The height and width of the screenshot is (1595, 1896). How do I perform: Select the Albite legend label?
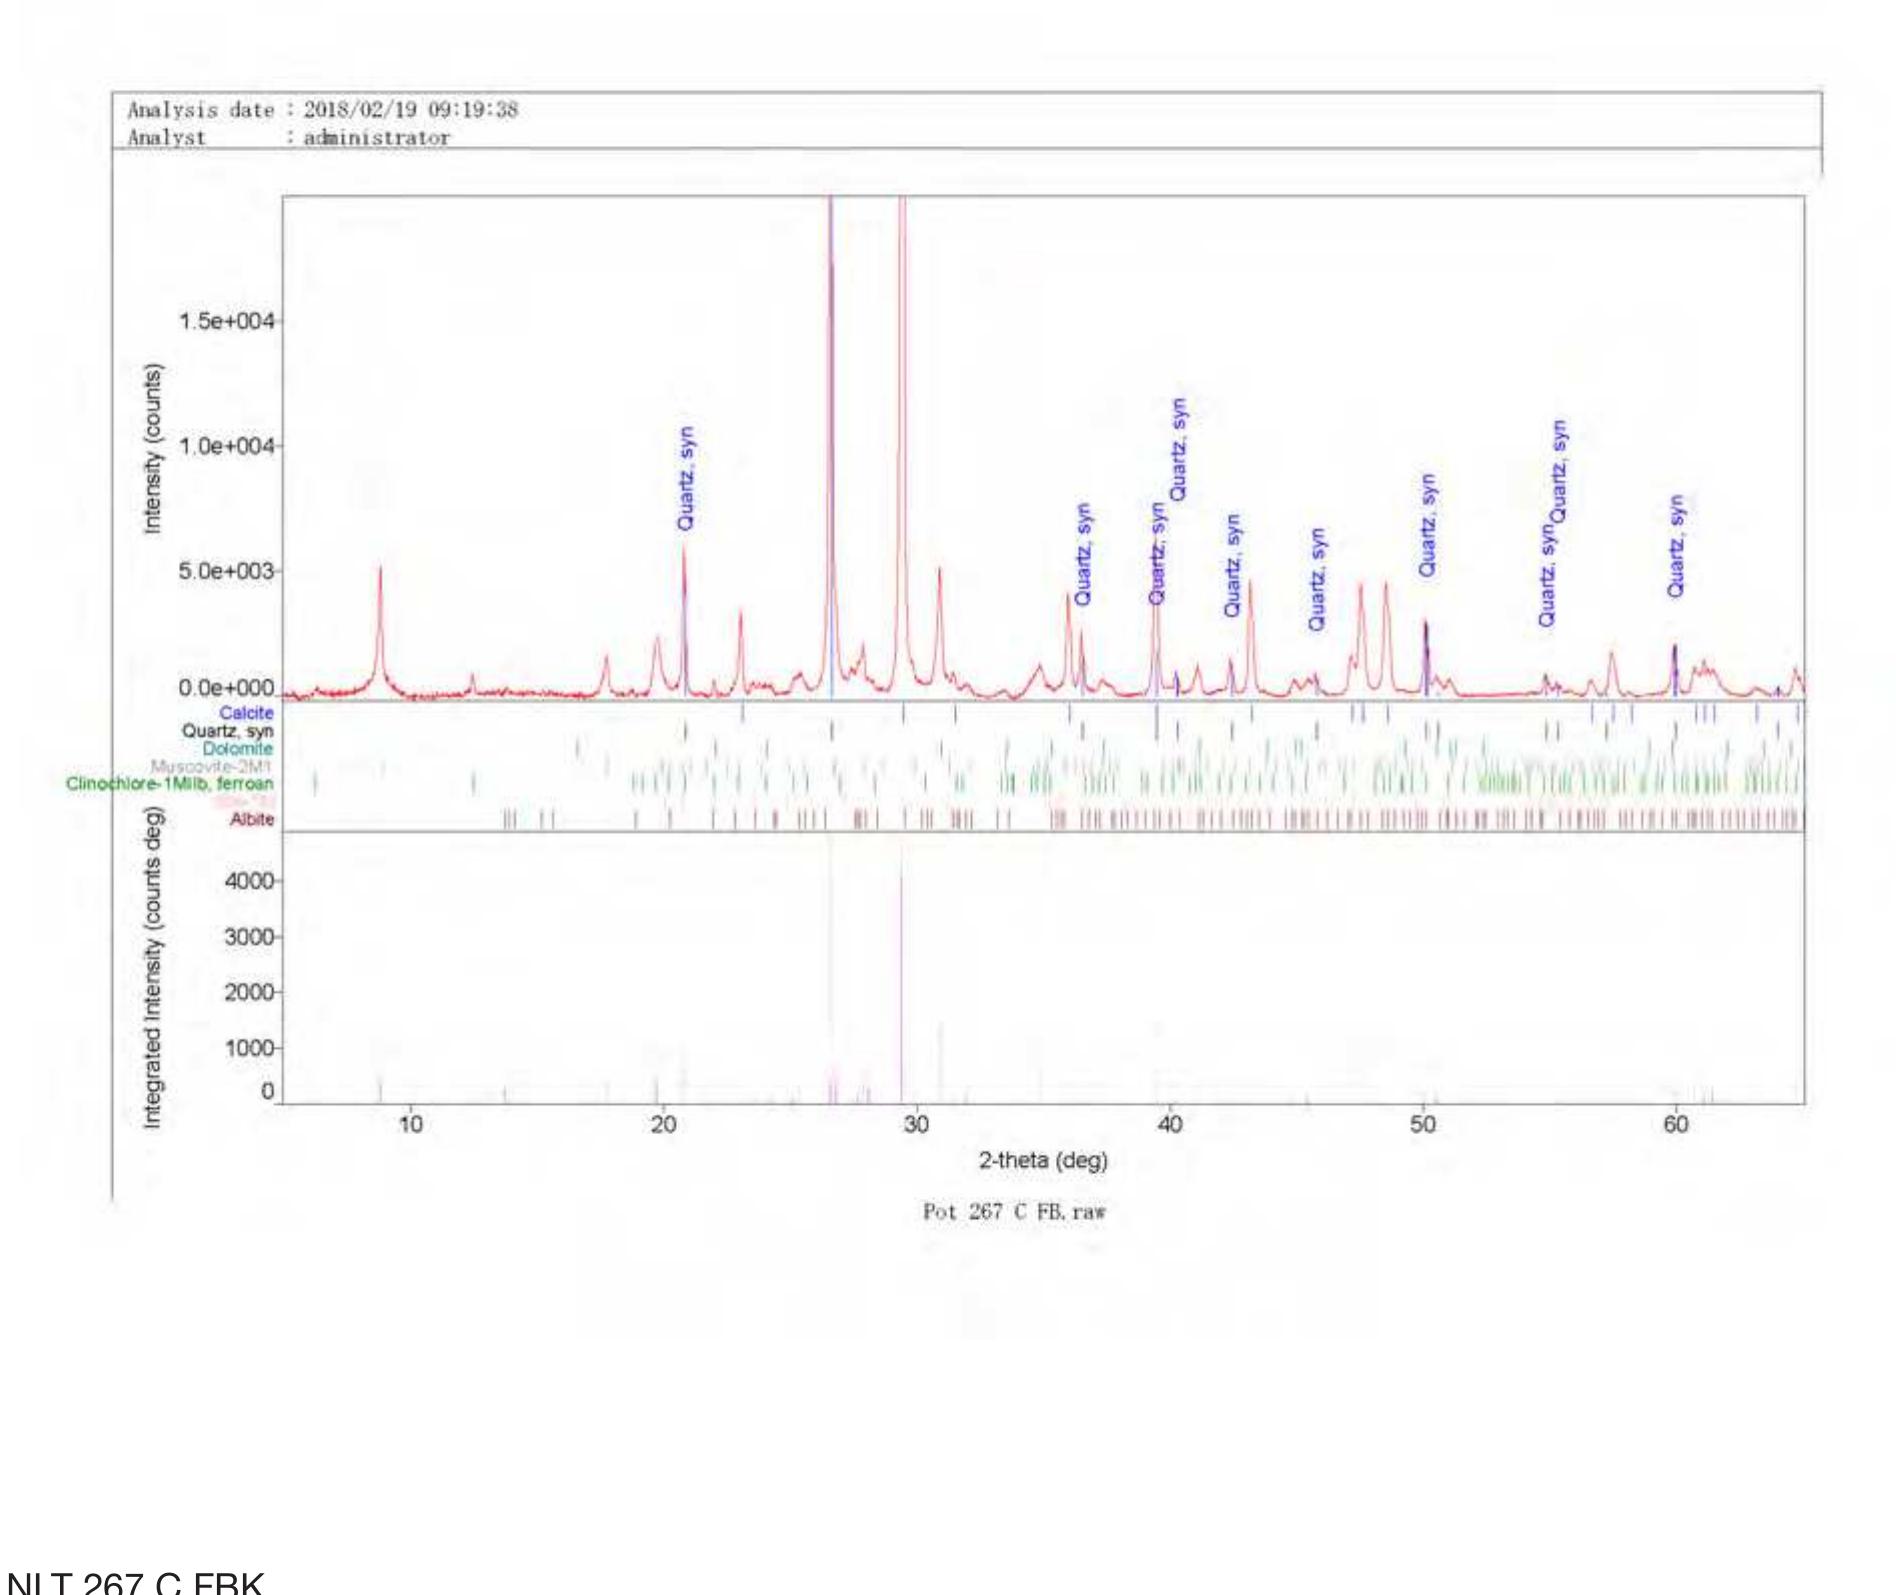pos(251,820)
